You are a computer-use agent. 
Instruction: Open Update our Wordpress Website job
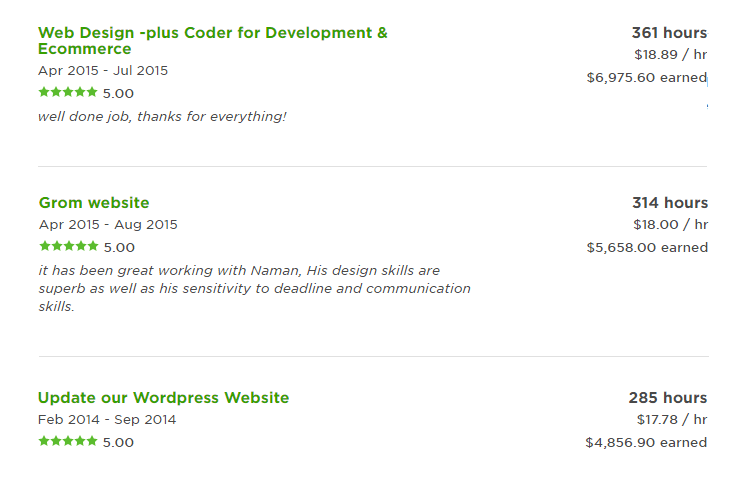[x=163, y=398]
